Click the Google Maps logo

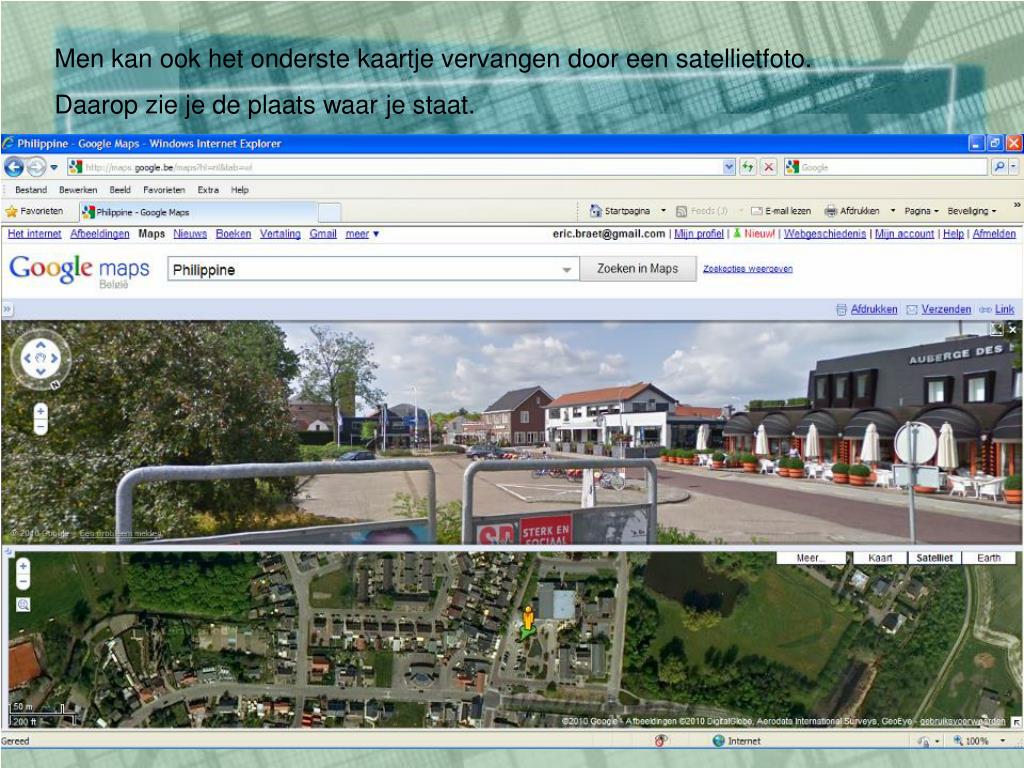pos(79,270)
